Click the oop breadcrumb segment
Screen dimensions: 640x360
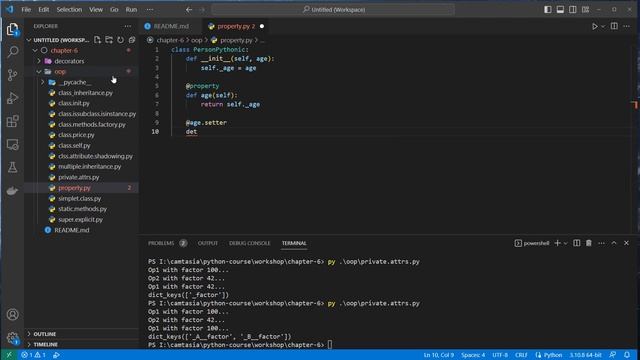click(197, 40)
